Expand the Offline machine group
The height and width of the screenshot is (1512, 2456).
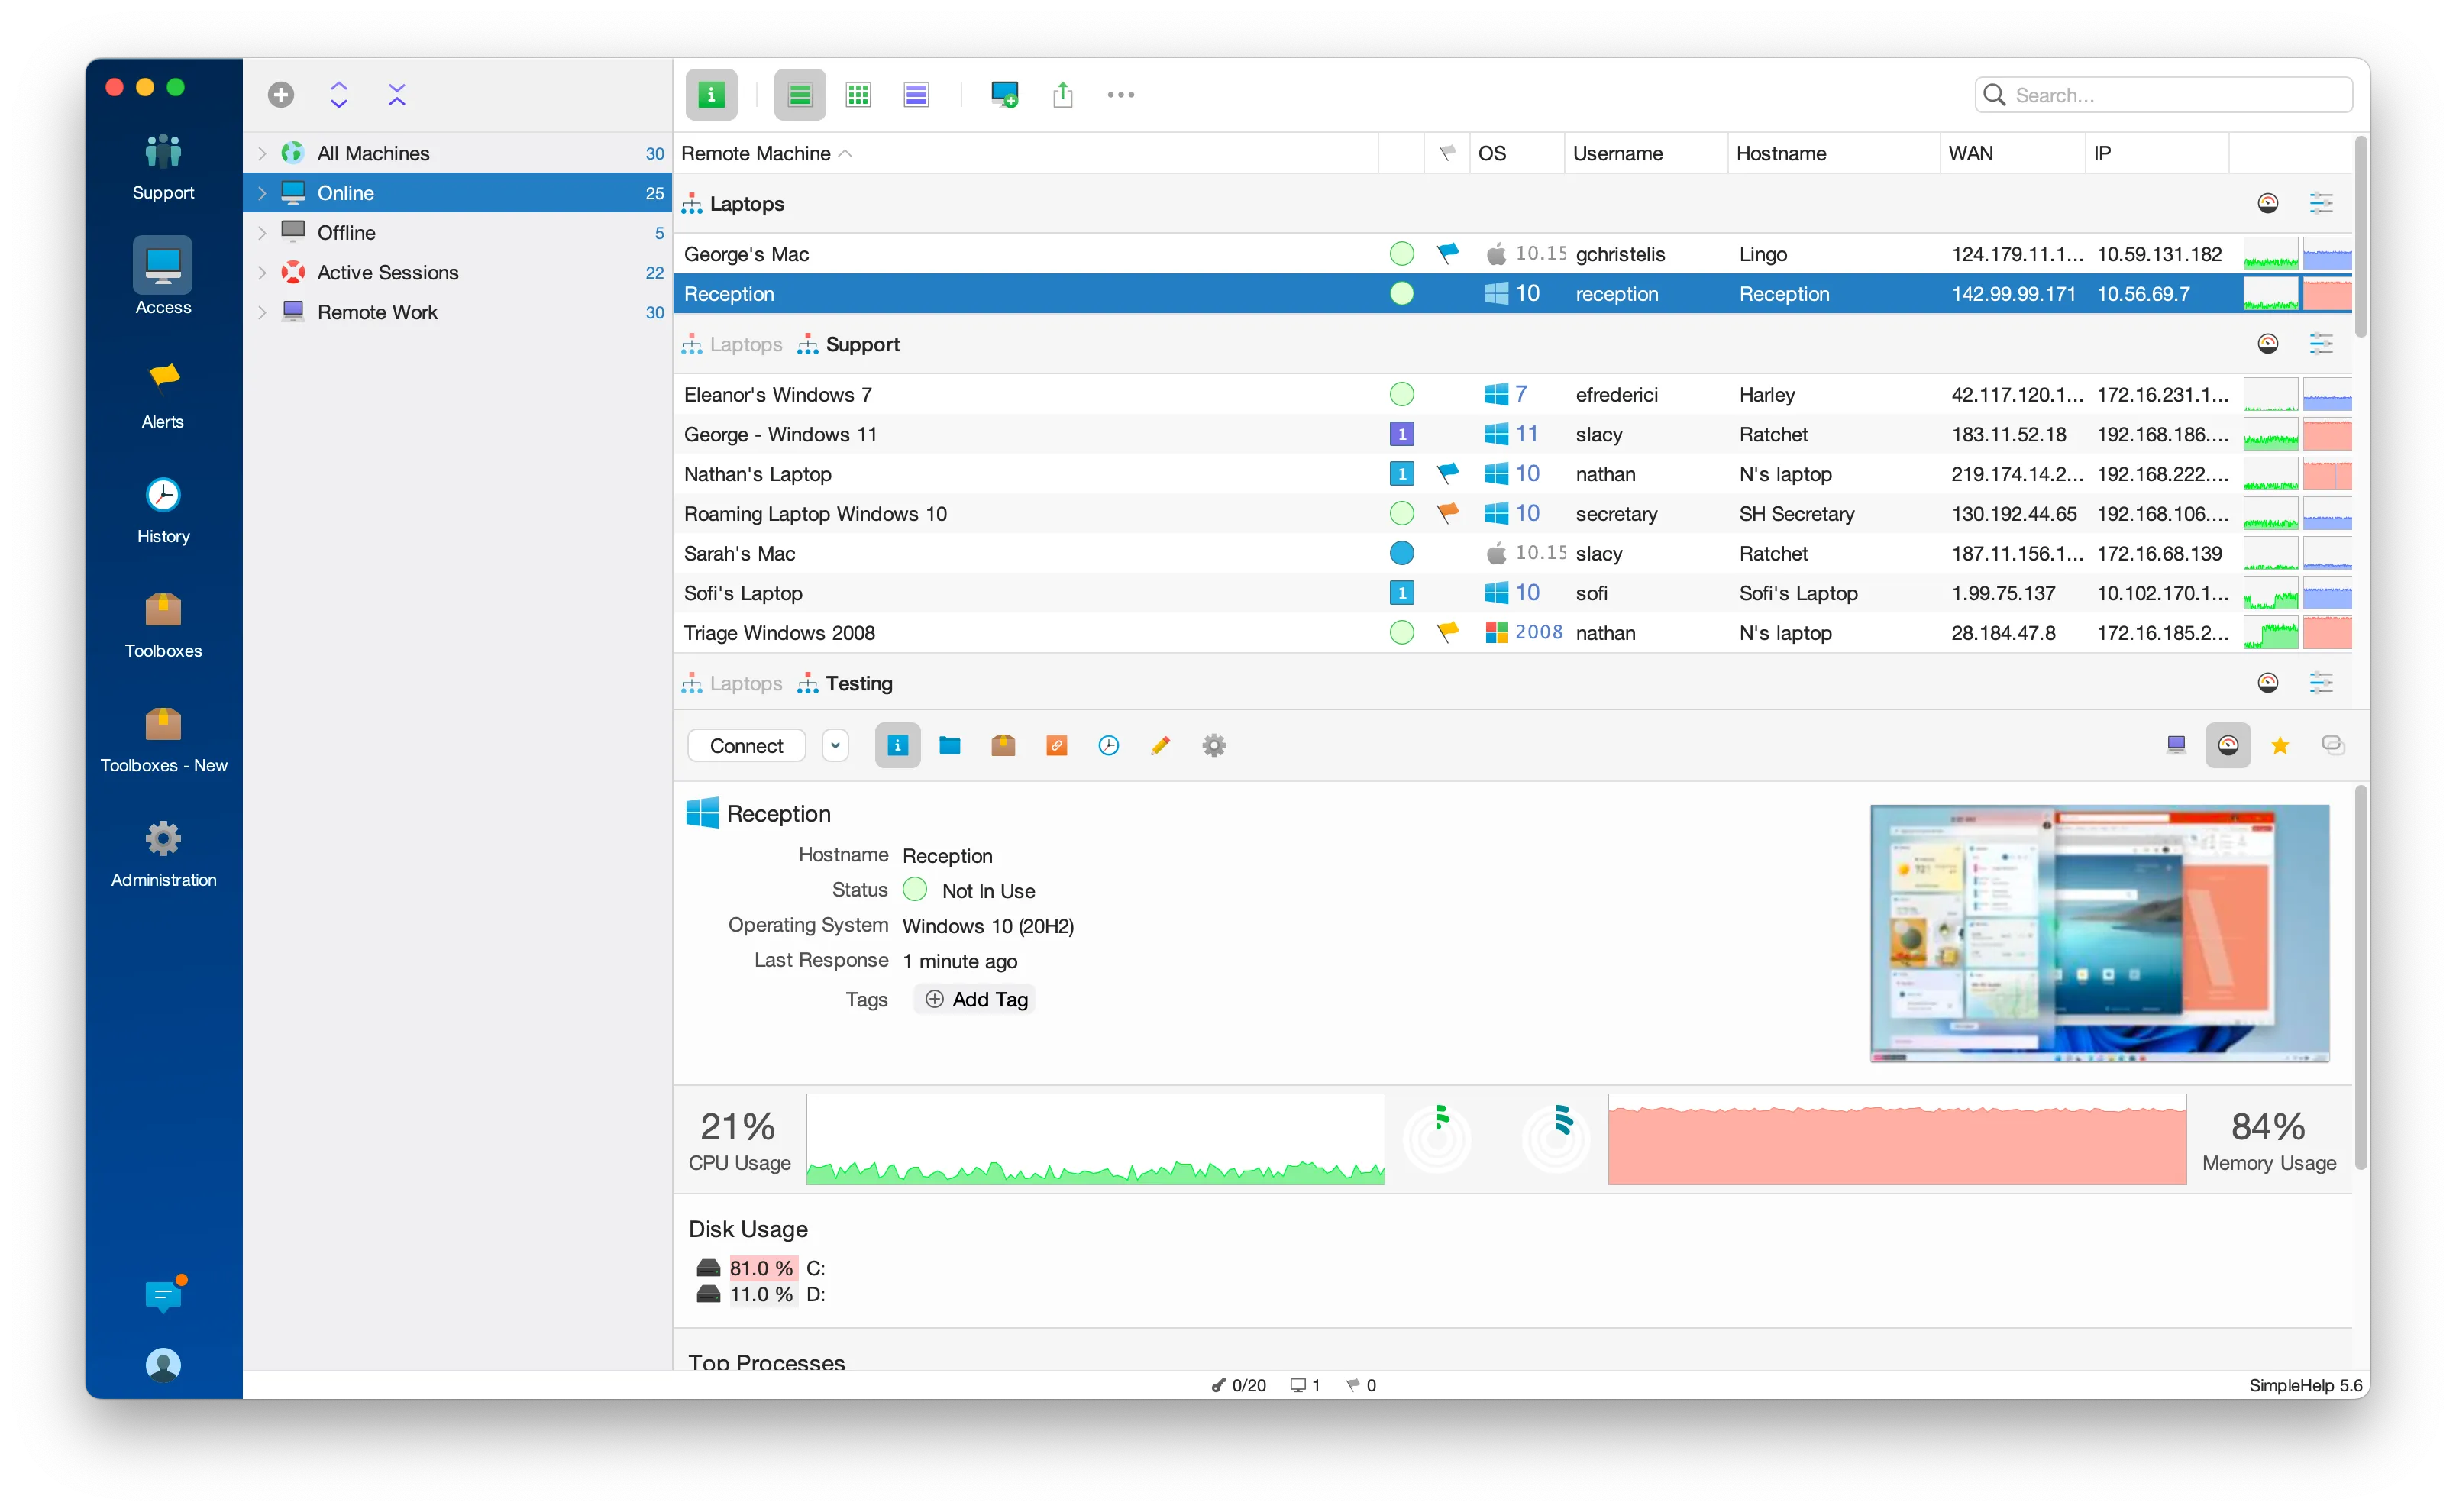pyautogui.click(x=261, y=232)
